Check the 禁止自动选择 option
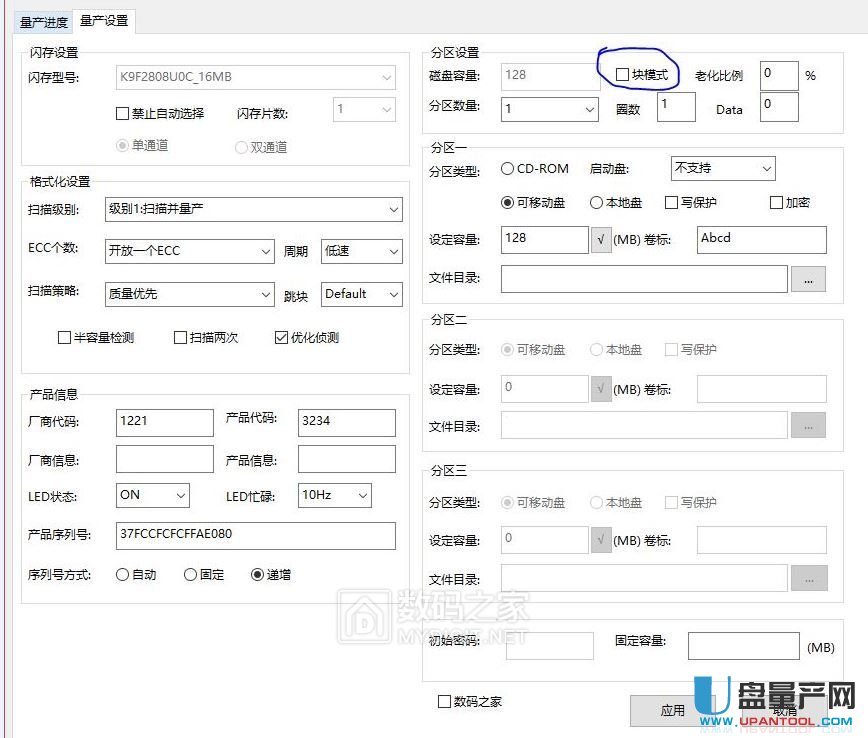This screenshot has height=738, width=868. coord(122,113)
